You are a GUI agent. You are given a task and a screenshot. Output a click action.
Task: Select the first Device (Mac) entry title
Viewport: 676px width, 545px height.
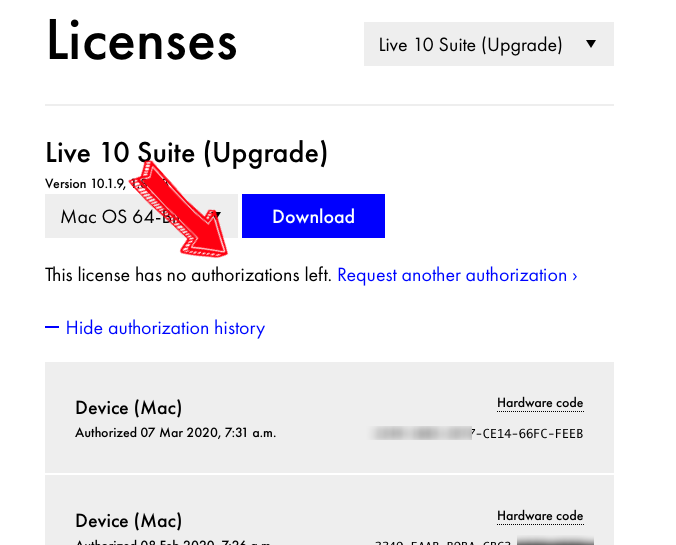[x=129, y=408]
